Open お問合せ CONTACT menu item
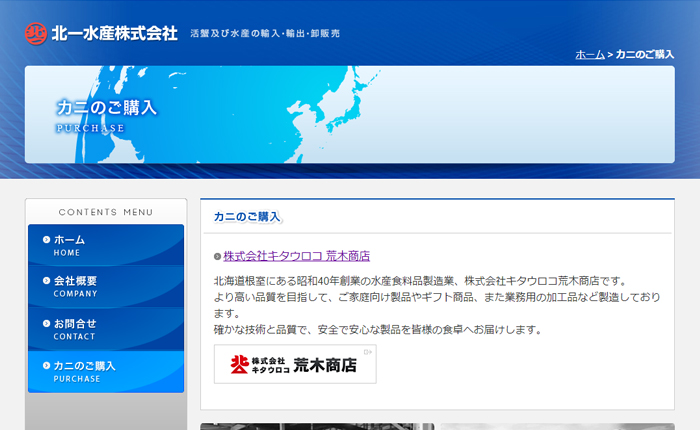This screenshot has height=430, width=700. [x=106, y=329]
